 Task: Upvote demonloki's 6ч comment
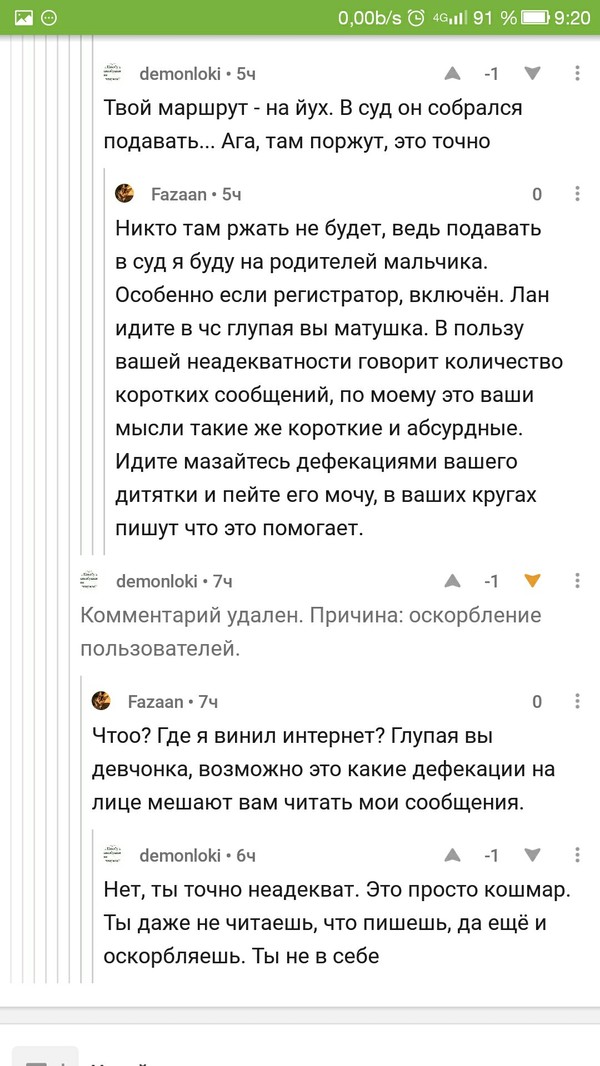pyautogui.click(x=452, y=855)
